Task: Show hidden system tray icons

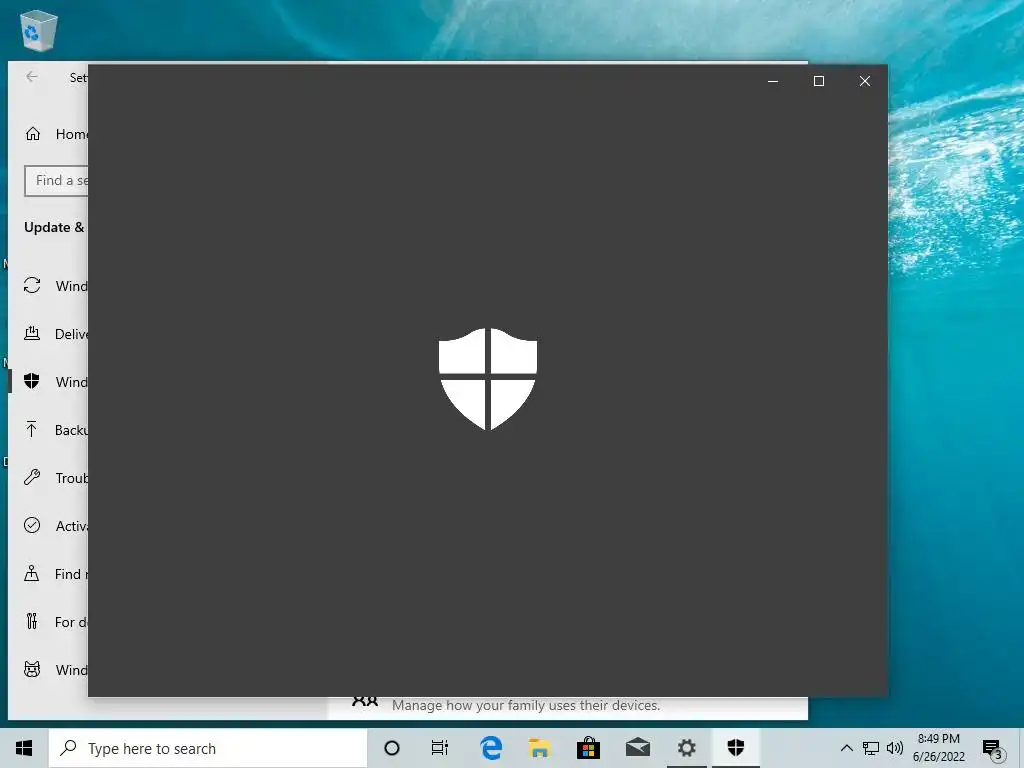Action: (846, 748)
